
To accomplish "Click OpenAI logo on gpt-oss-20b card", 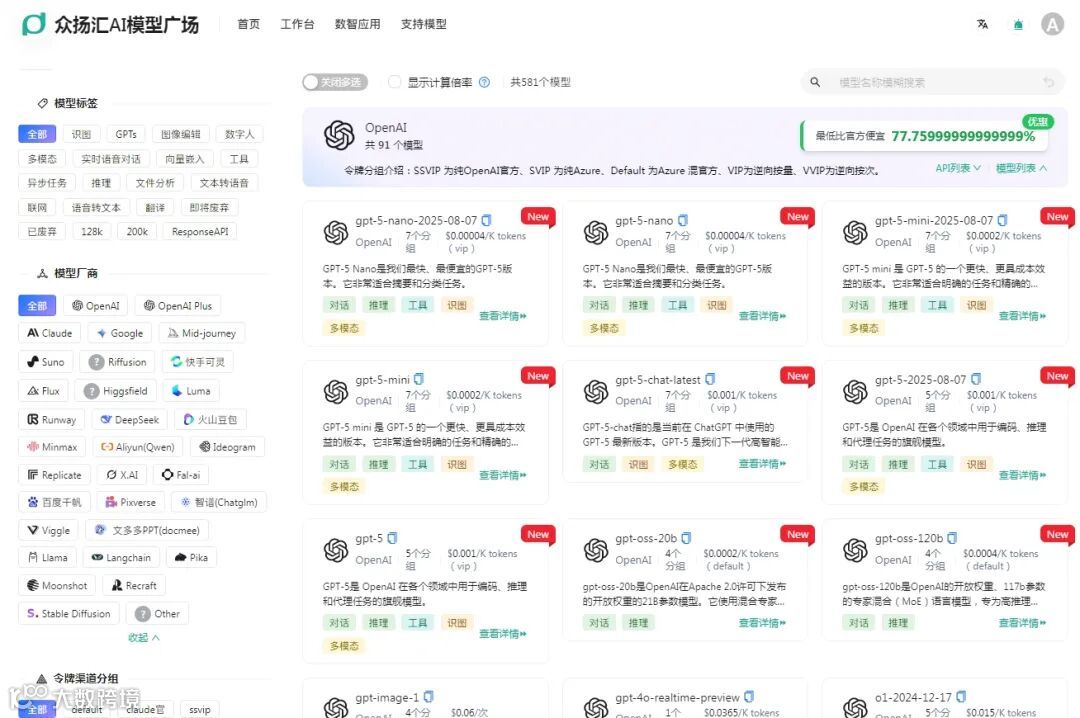I will pos(596,551).
